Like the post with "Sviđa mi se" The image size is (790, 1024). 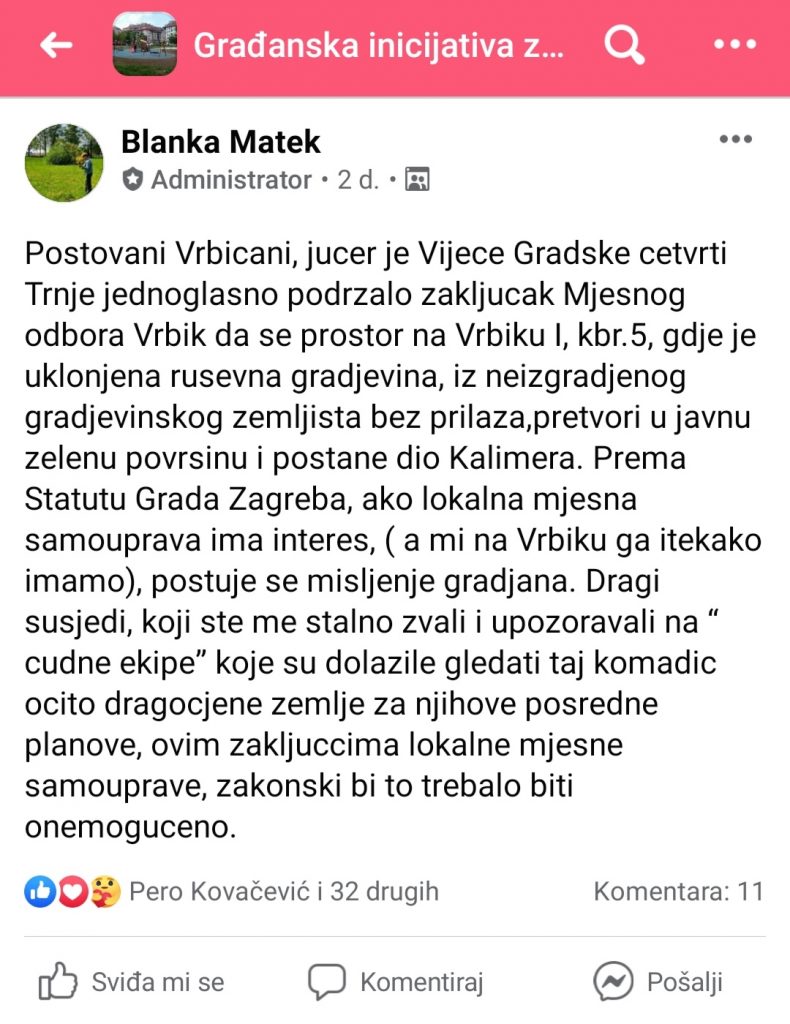(131, 982)
